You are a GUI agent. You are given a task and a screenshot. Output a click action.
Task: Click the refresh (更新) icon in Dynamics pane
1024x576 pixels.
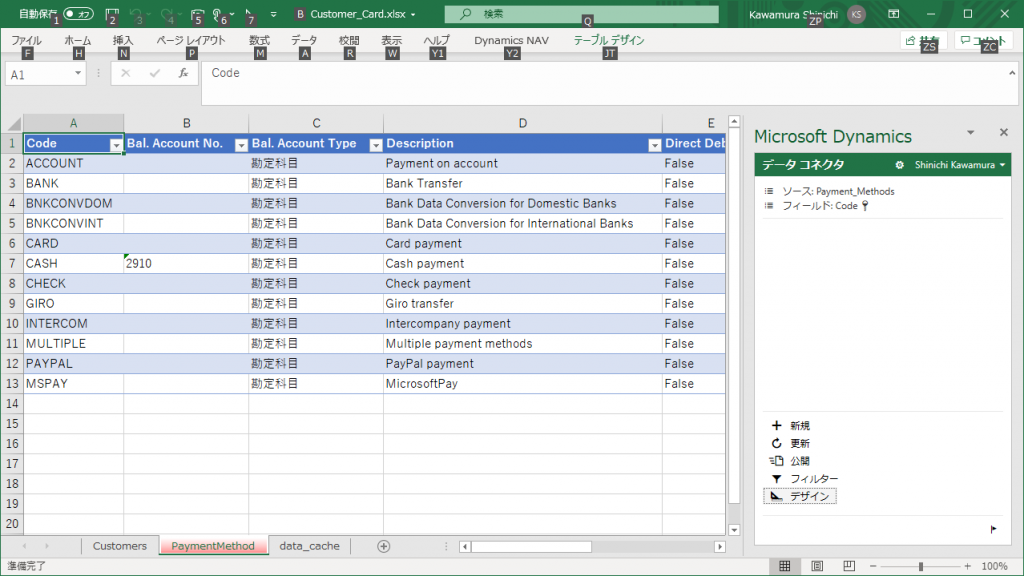[x=776, y=443]
